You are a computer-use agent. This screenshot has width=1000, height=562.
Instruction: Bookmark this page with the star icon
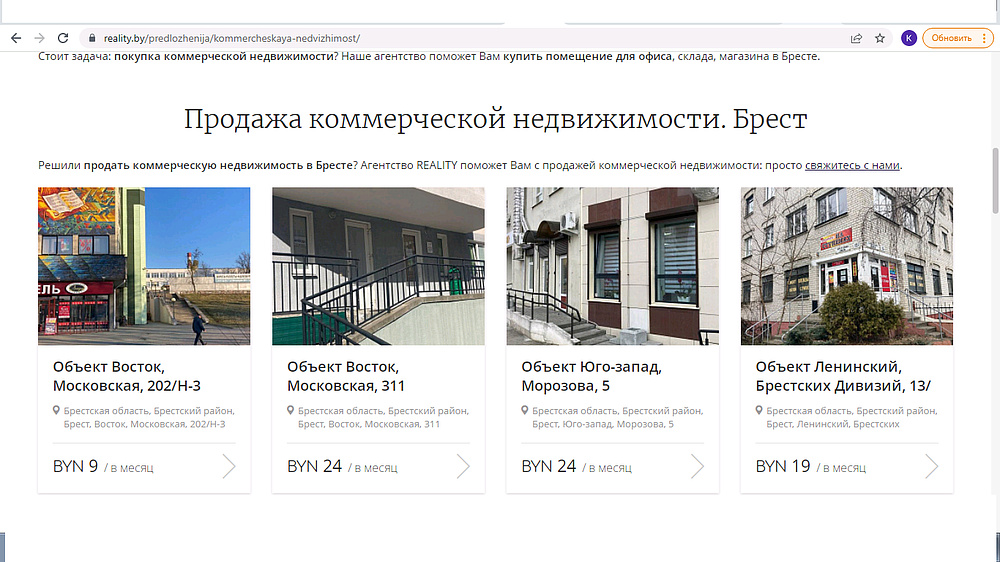click(x=880, y=38)
